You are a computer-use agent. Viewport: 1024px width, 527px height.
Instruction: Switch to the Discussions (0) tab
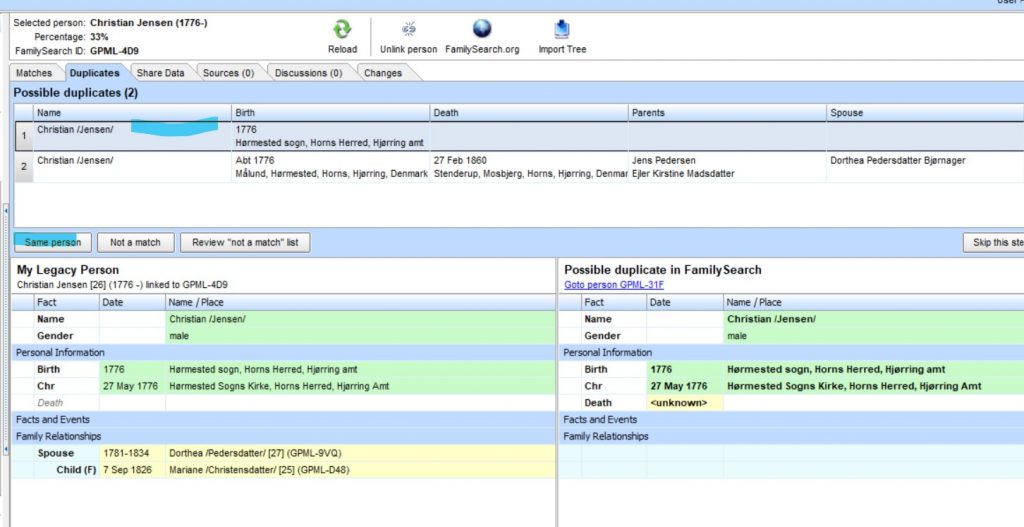tap(308, 73)
